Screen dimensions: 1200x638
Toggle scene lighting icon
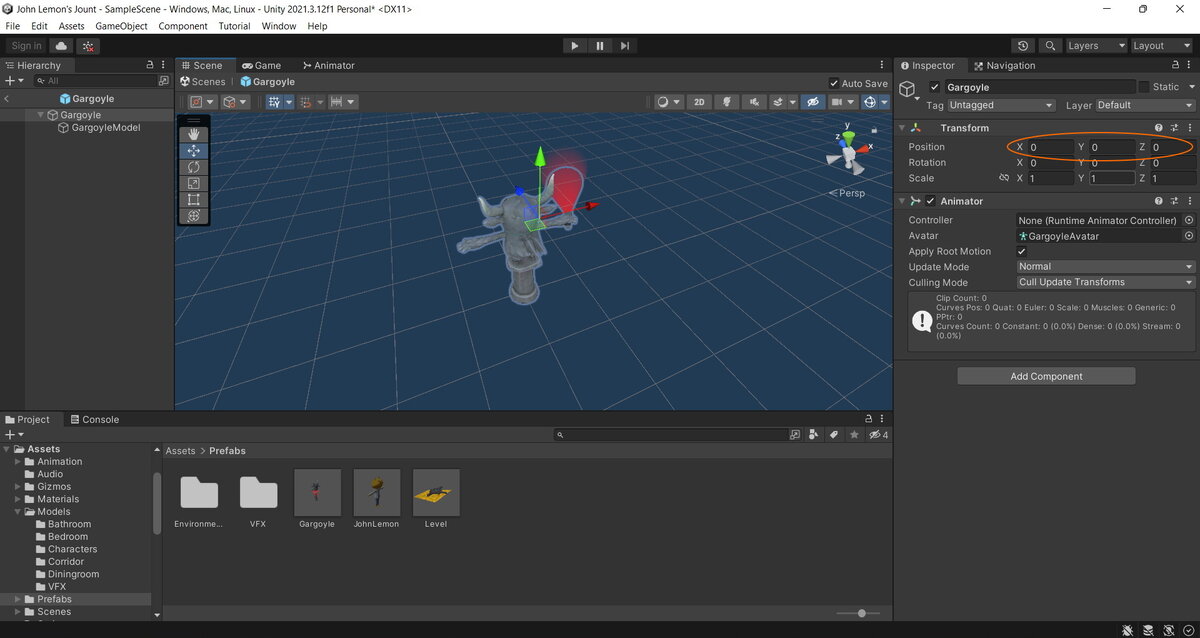[728, 102]
